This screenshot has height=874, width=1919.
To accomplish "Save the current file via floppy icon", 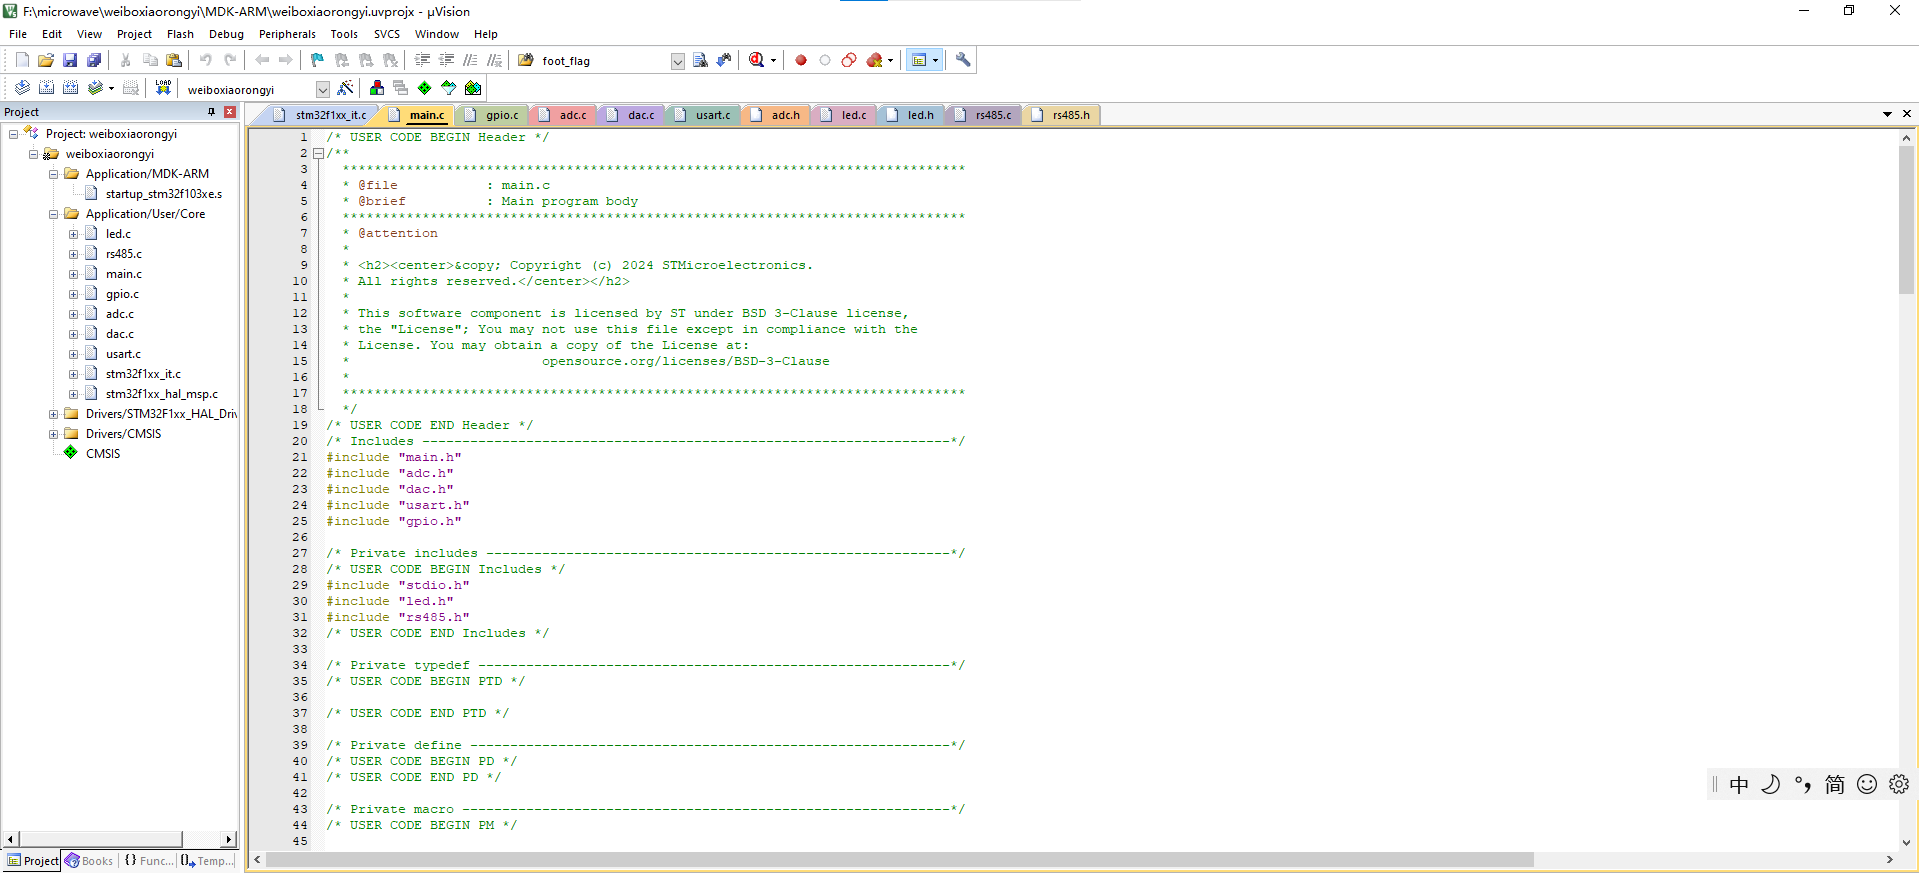I will click(70, 60).
